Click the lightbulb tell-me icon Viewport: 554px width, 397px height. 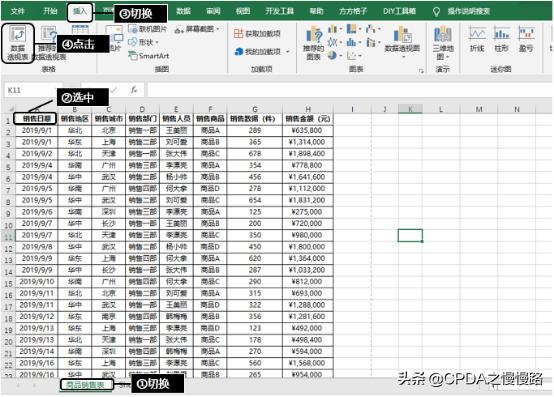(436, 12)
